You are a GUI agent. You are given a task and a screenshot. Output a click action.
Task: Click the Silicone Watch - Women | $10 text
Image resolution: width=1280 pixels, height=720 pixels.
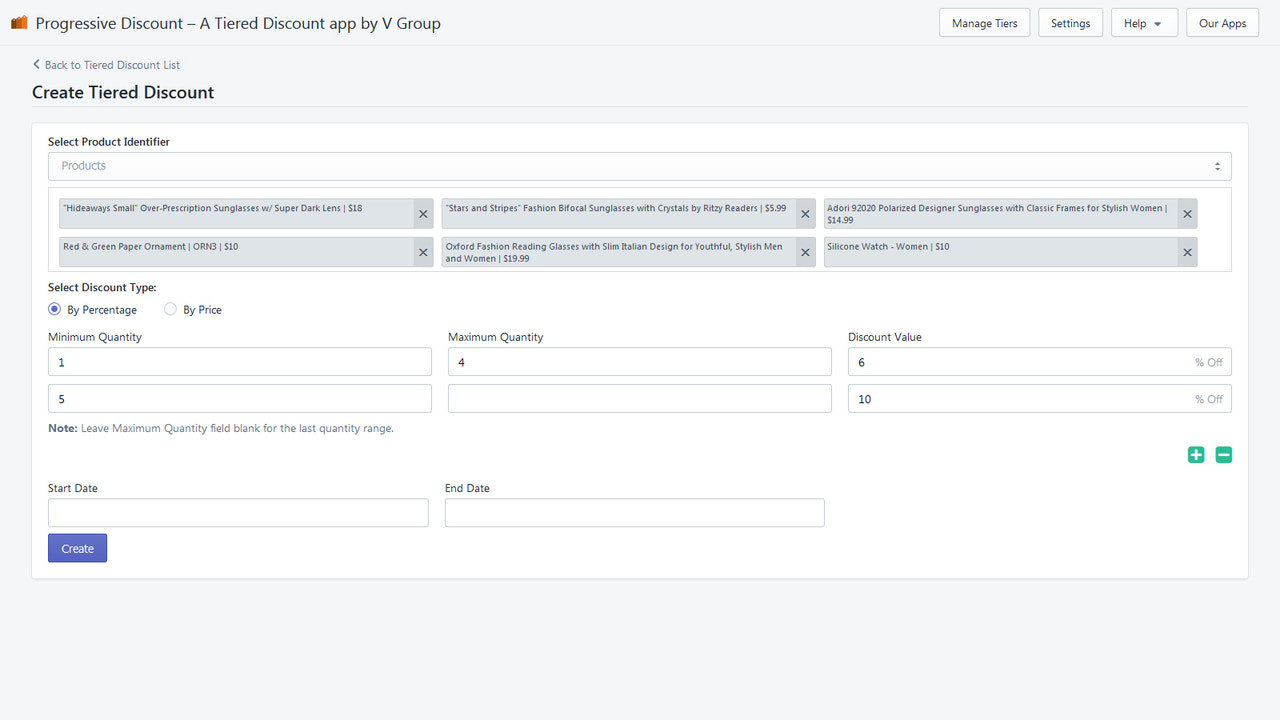888,246
